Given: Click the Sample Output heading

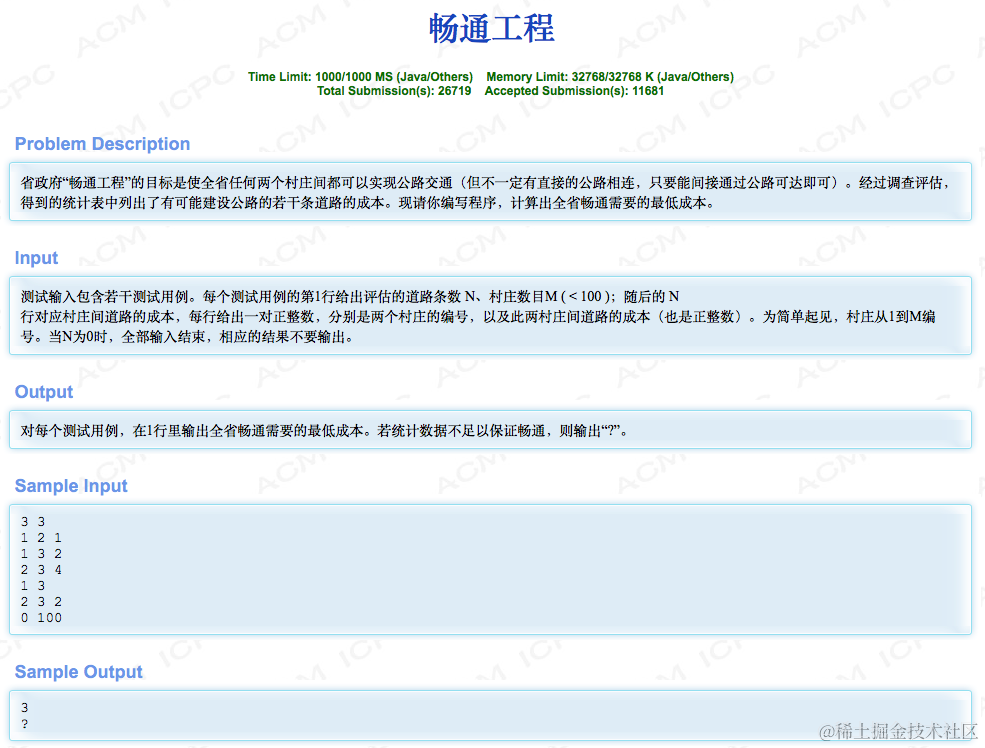Looking at the screenshot, I should [x=79, y=672].
